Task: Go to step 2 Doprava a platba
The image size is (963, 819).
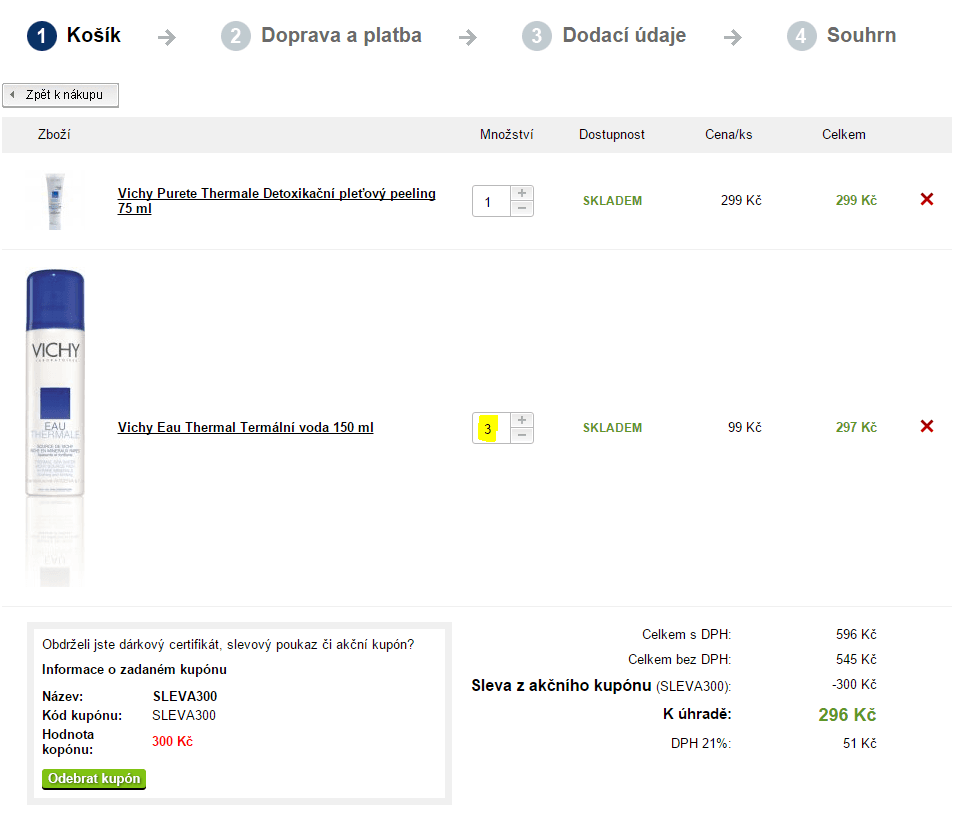Action: (x=321, y=36)
